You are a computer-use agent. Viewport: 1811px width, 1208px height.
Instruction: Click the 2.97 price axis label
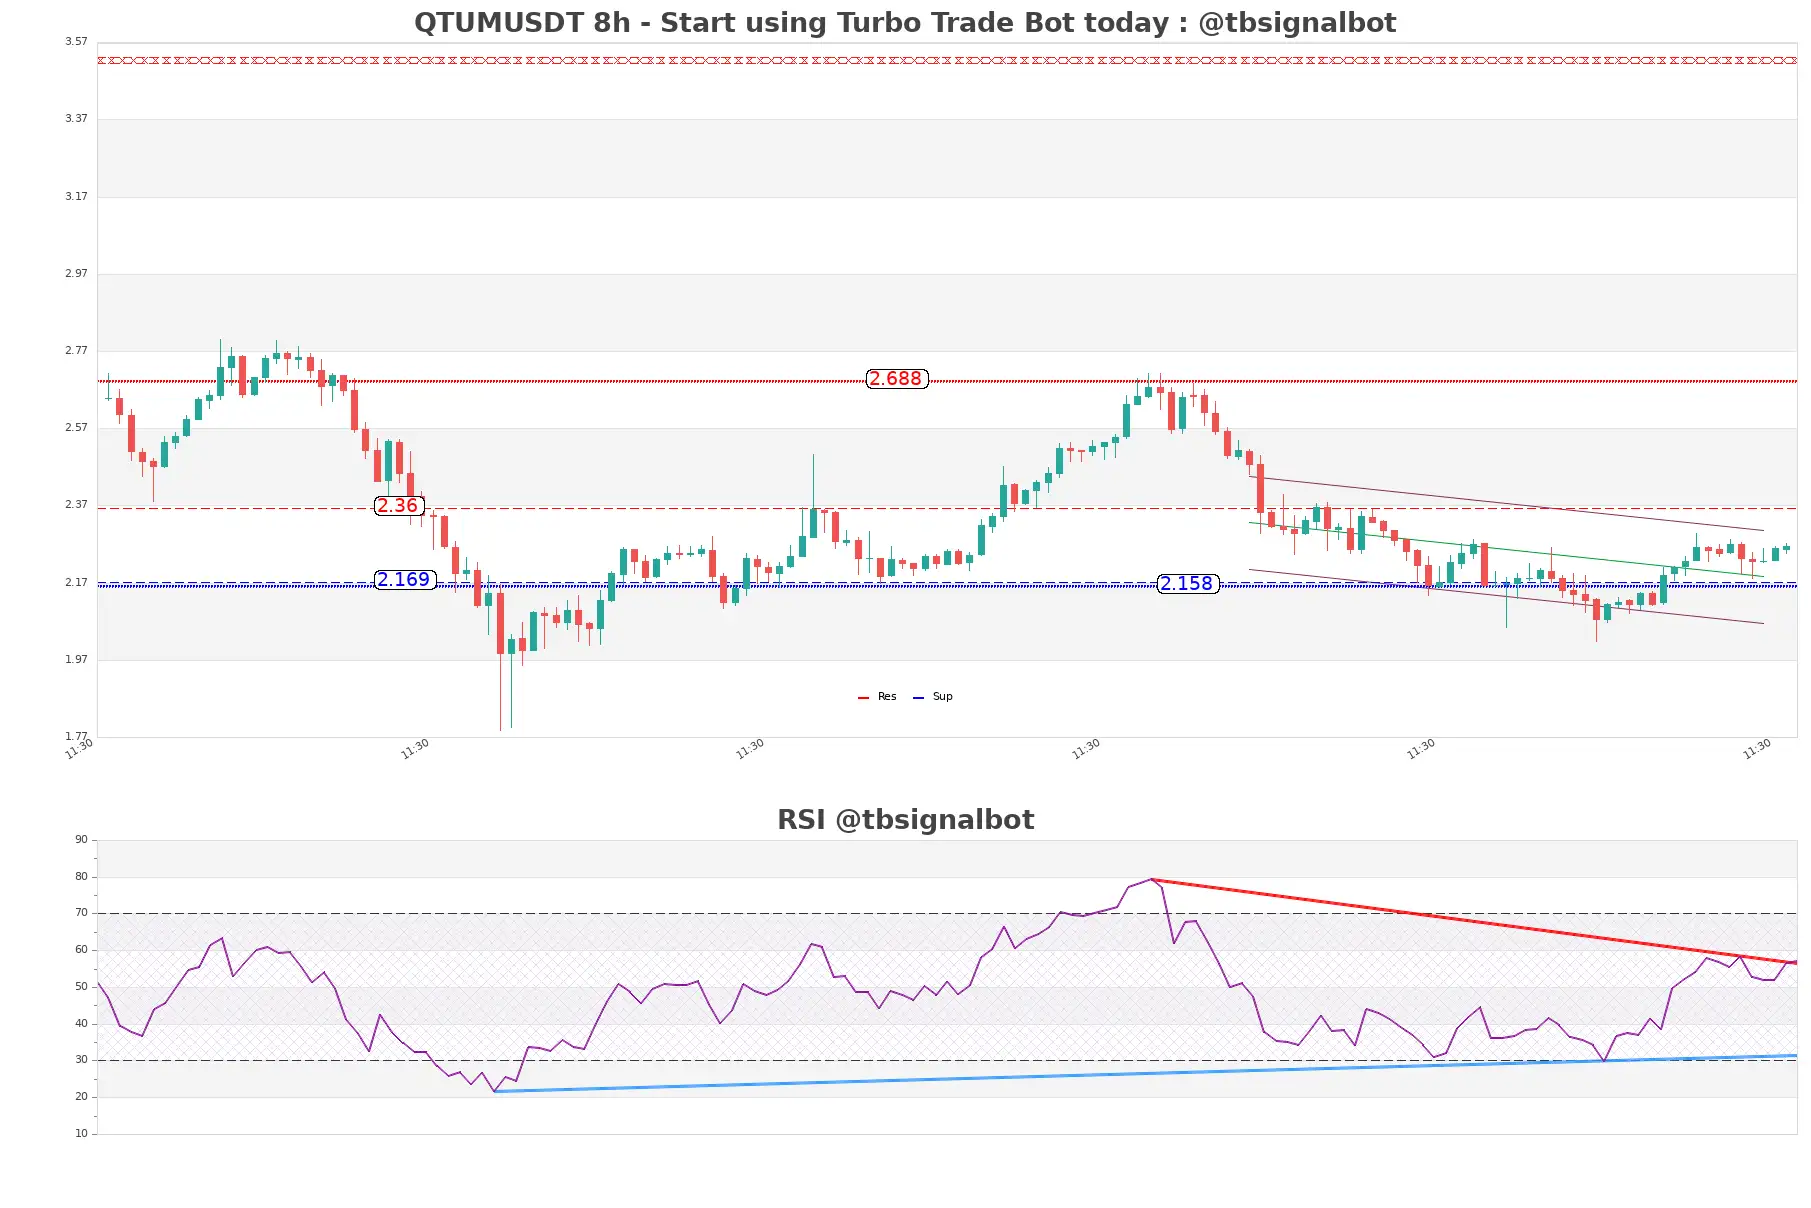(x=76, y=274)
